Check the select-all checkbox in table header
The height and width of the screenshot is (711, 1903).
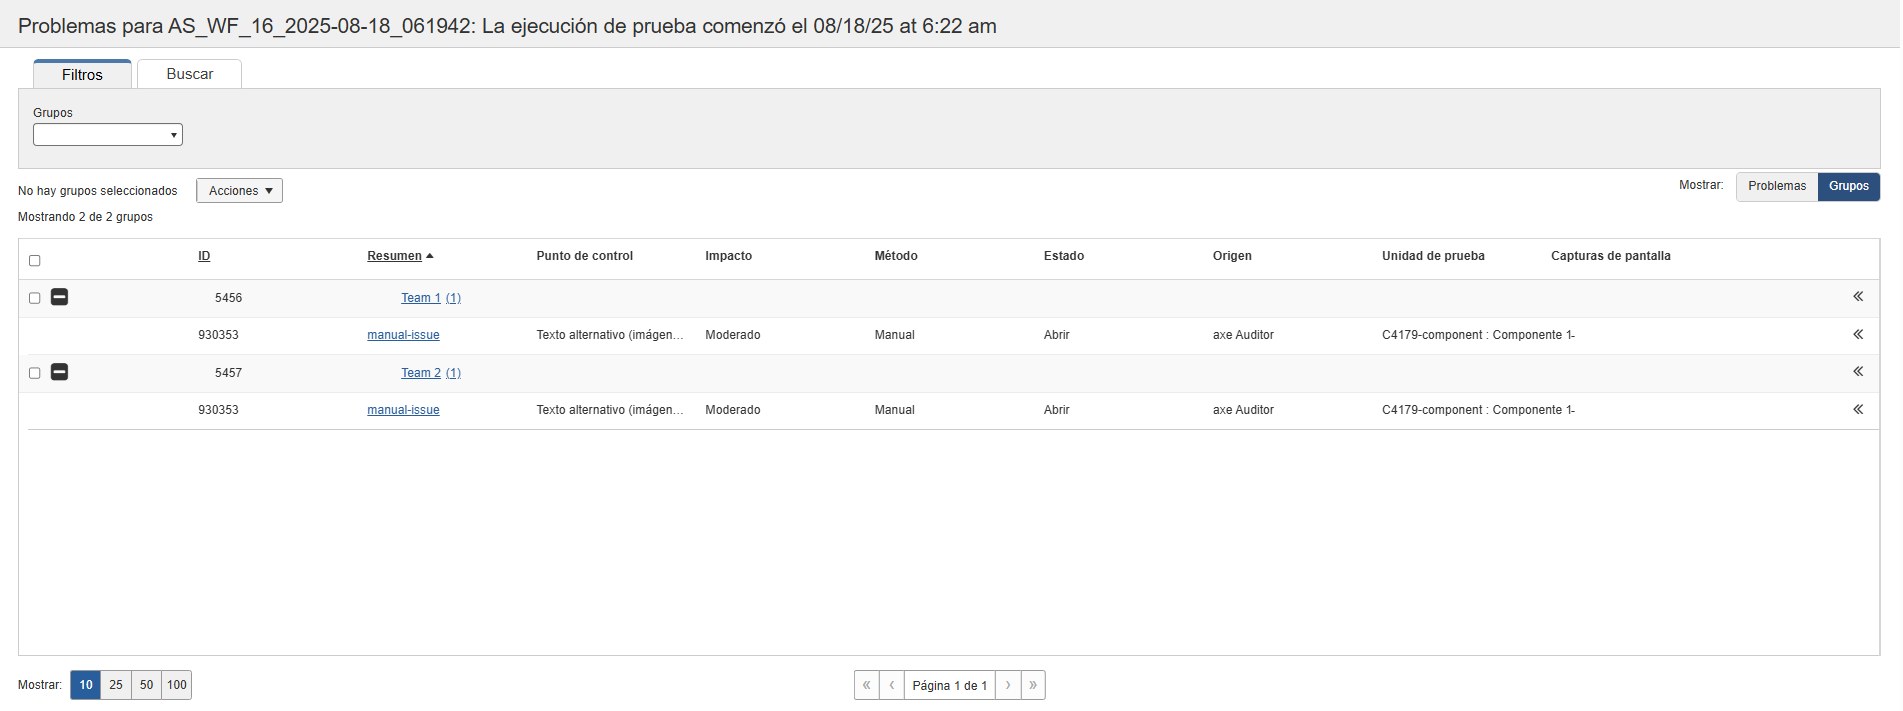pos(35,261)
